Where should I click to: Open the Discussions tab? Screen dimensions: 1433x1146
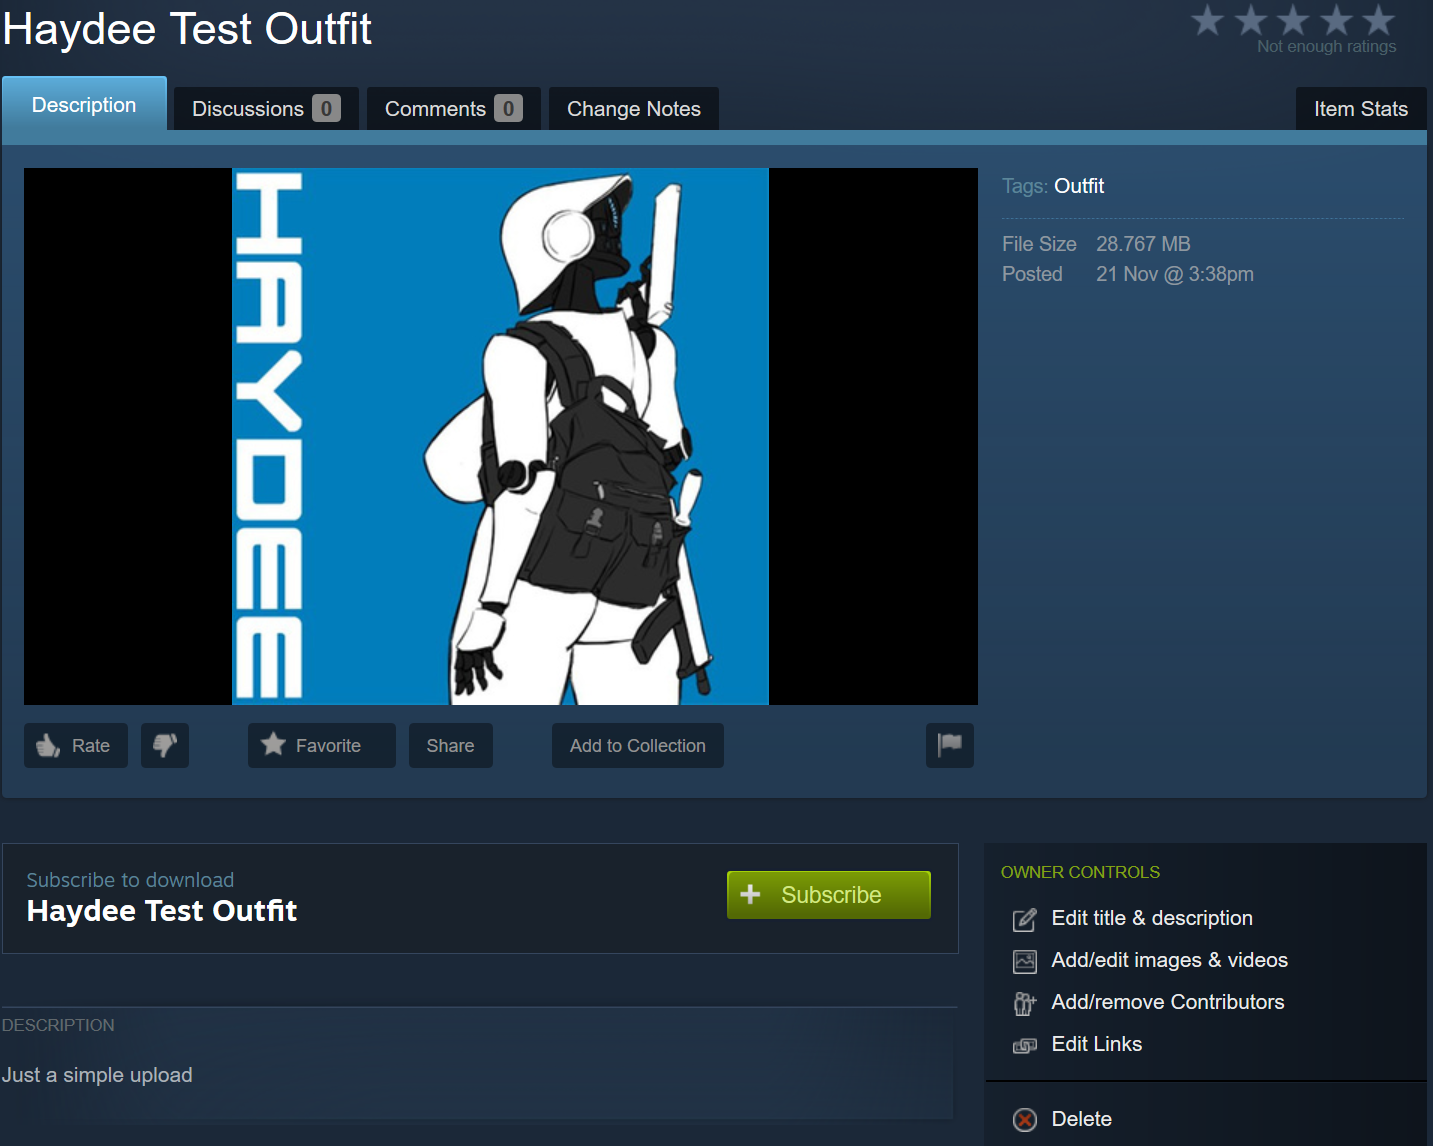266,108
